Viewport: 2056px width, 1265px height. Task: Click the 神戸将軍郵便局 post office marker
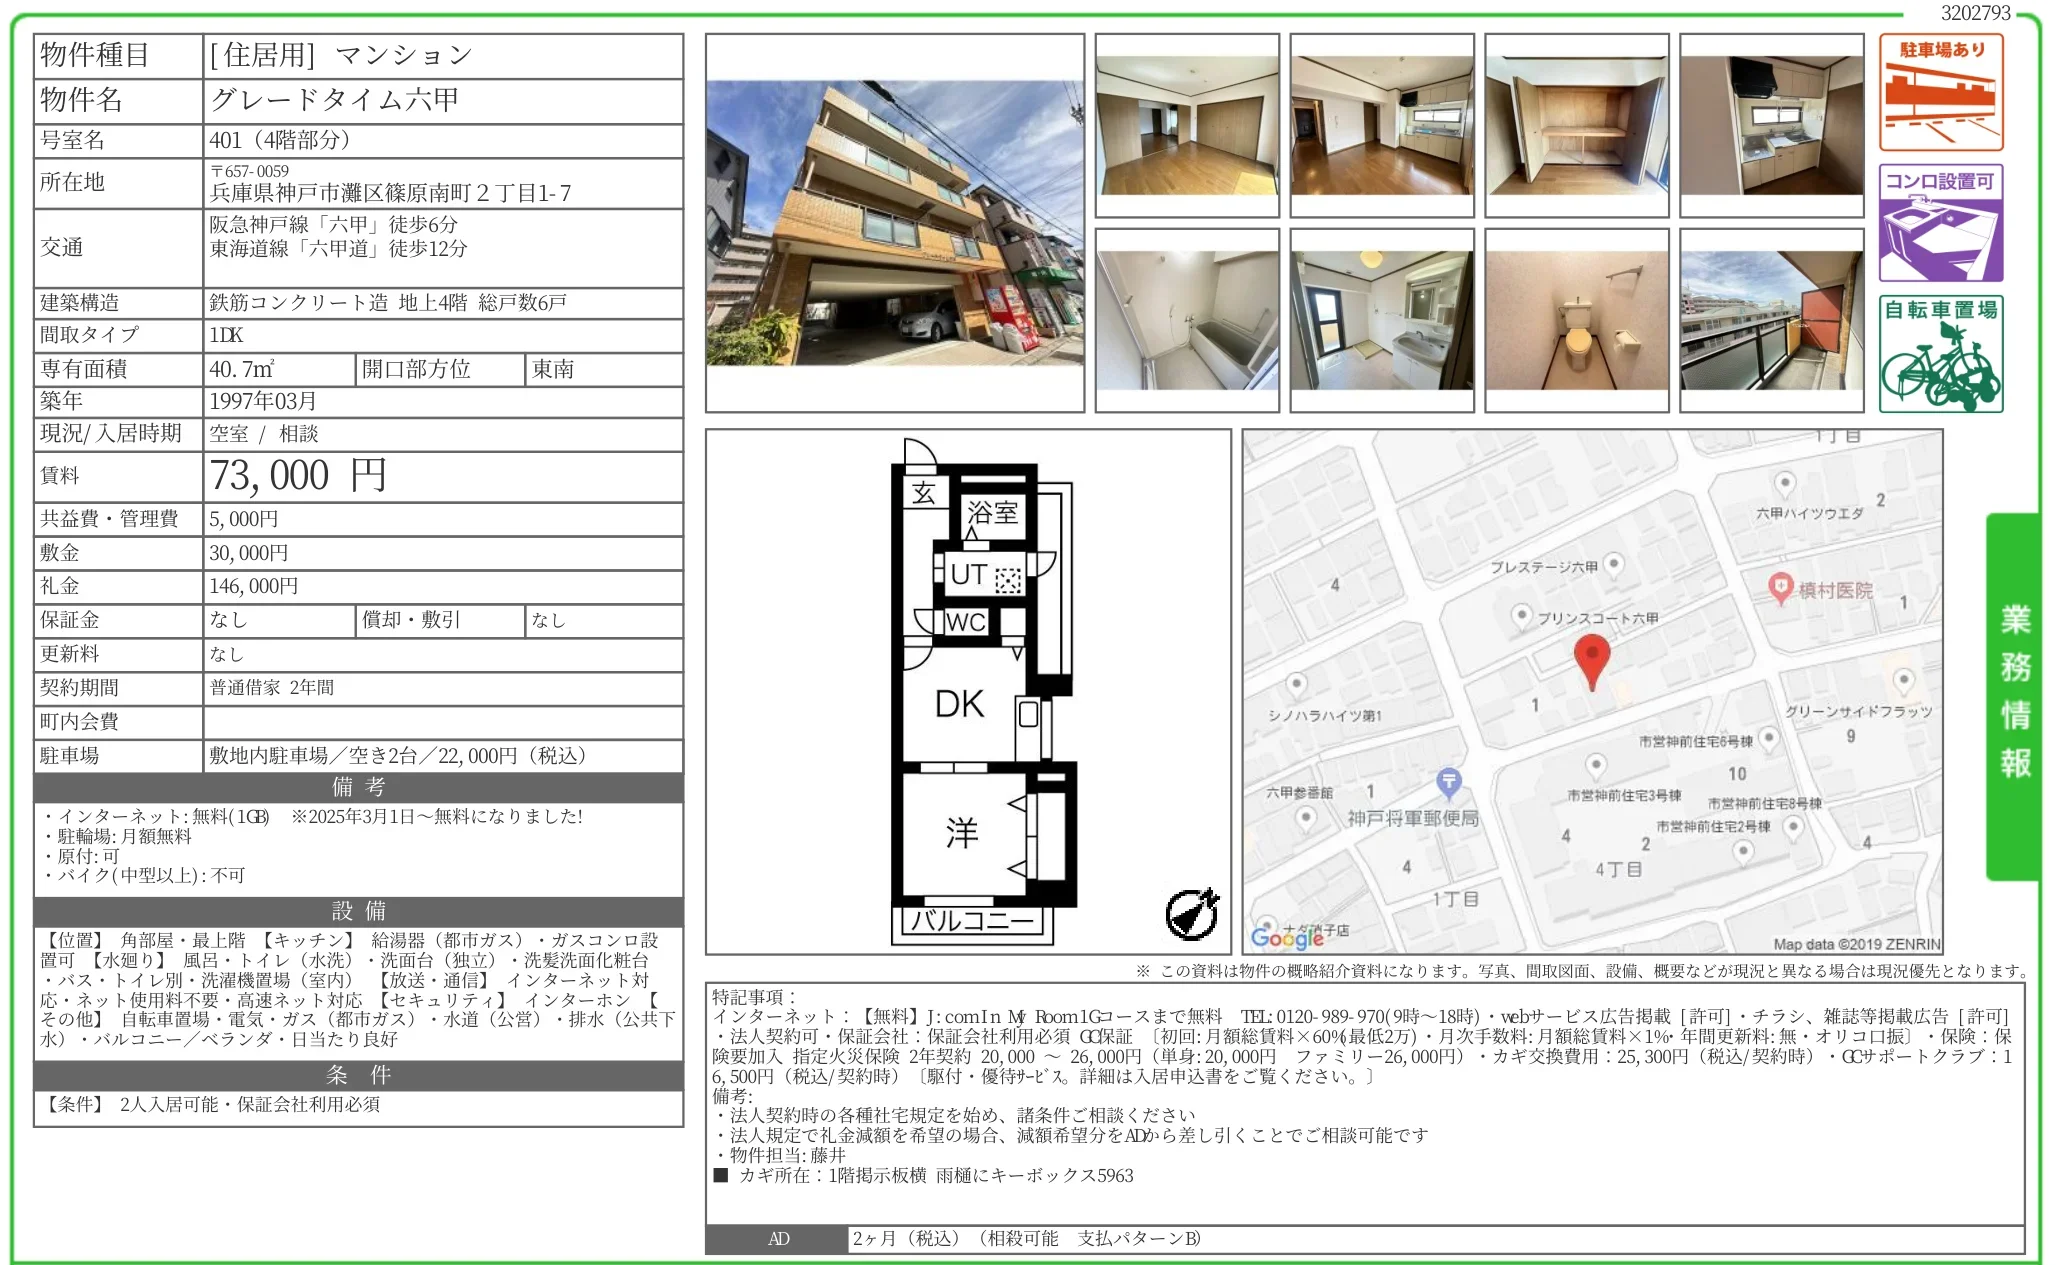1448,781
